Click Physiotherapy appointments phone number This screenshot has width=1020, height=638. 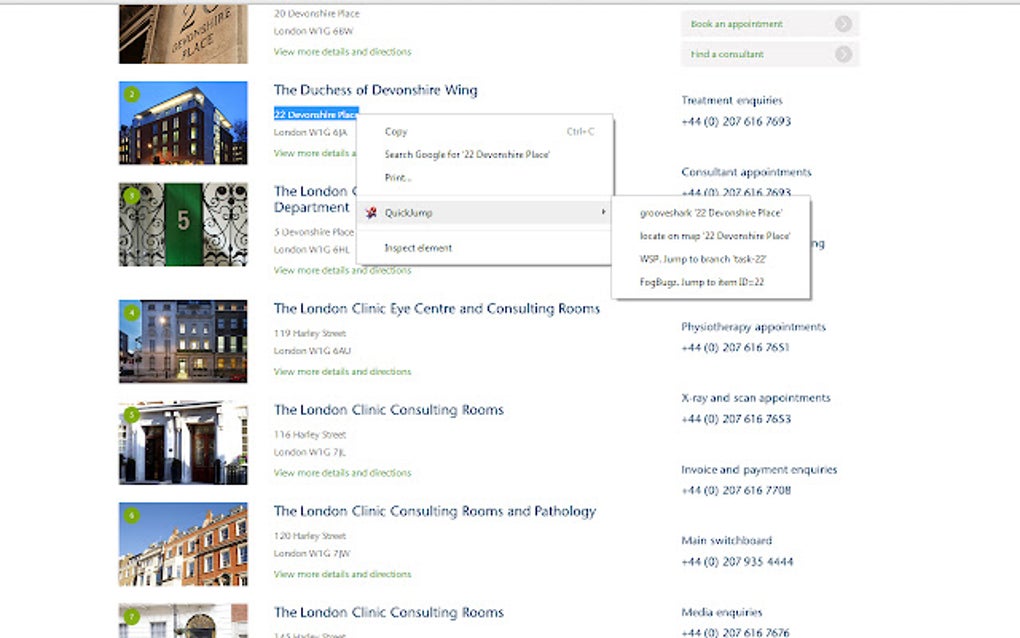pyautogui.click(x=735, y=348)
